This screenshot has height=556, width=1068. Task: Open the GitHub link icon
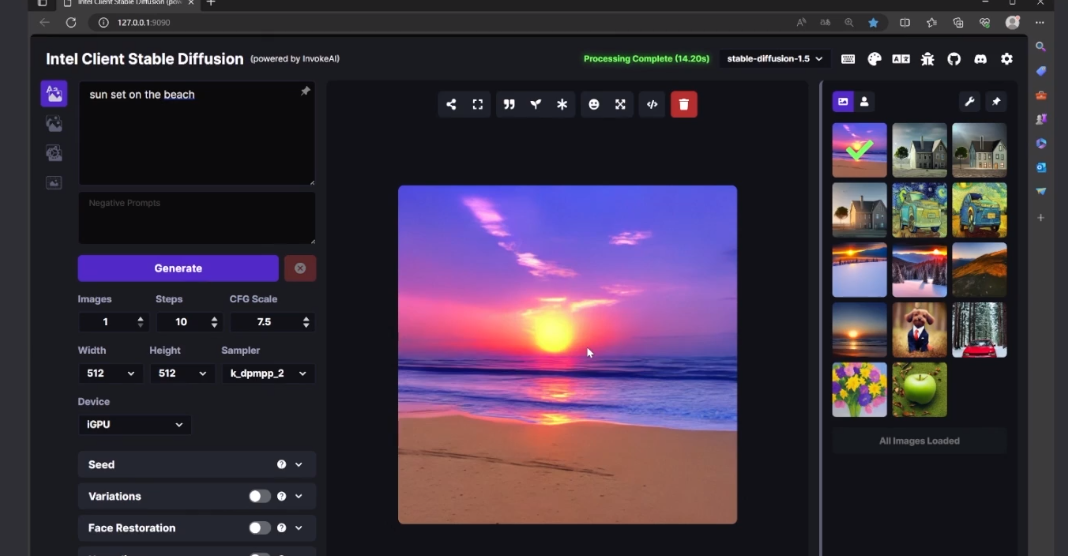tap(954, 59)
